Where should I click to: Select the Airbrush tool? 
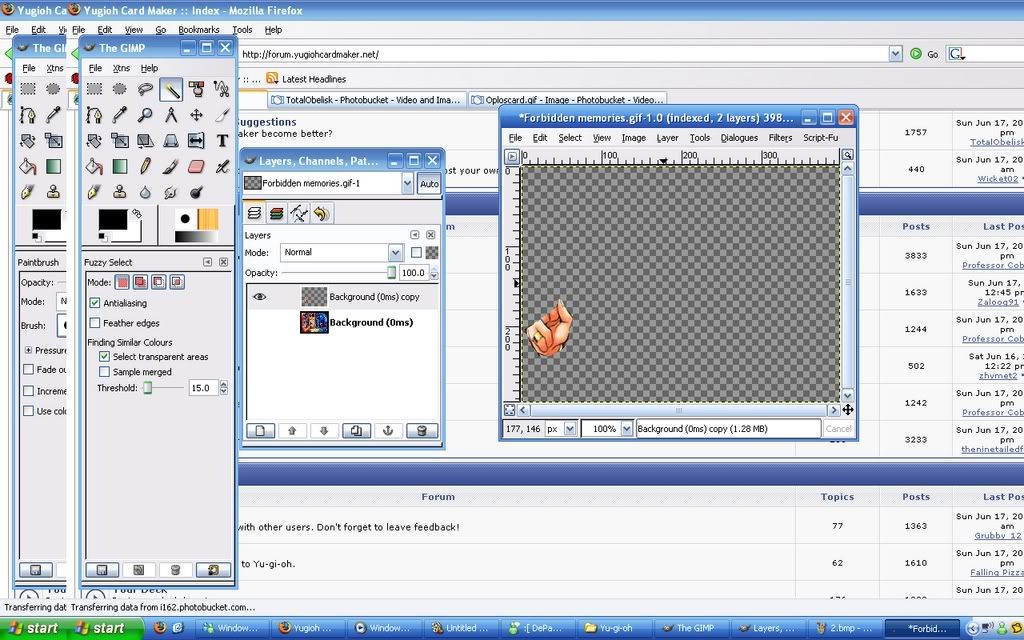click(x=222, y=167)
